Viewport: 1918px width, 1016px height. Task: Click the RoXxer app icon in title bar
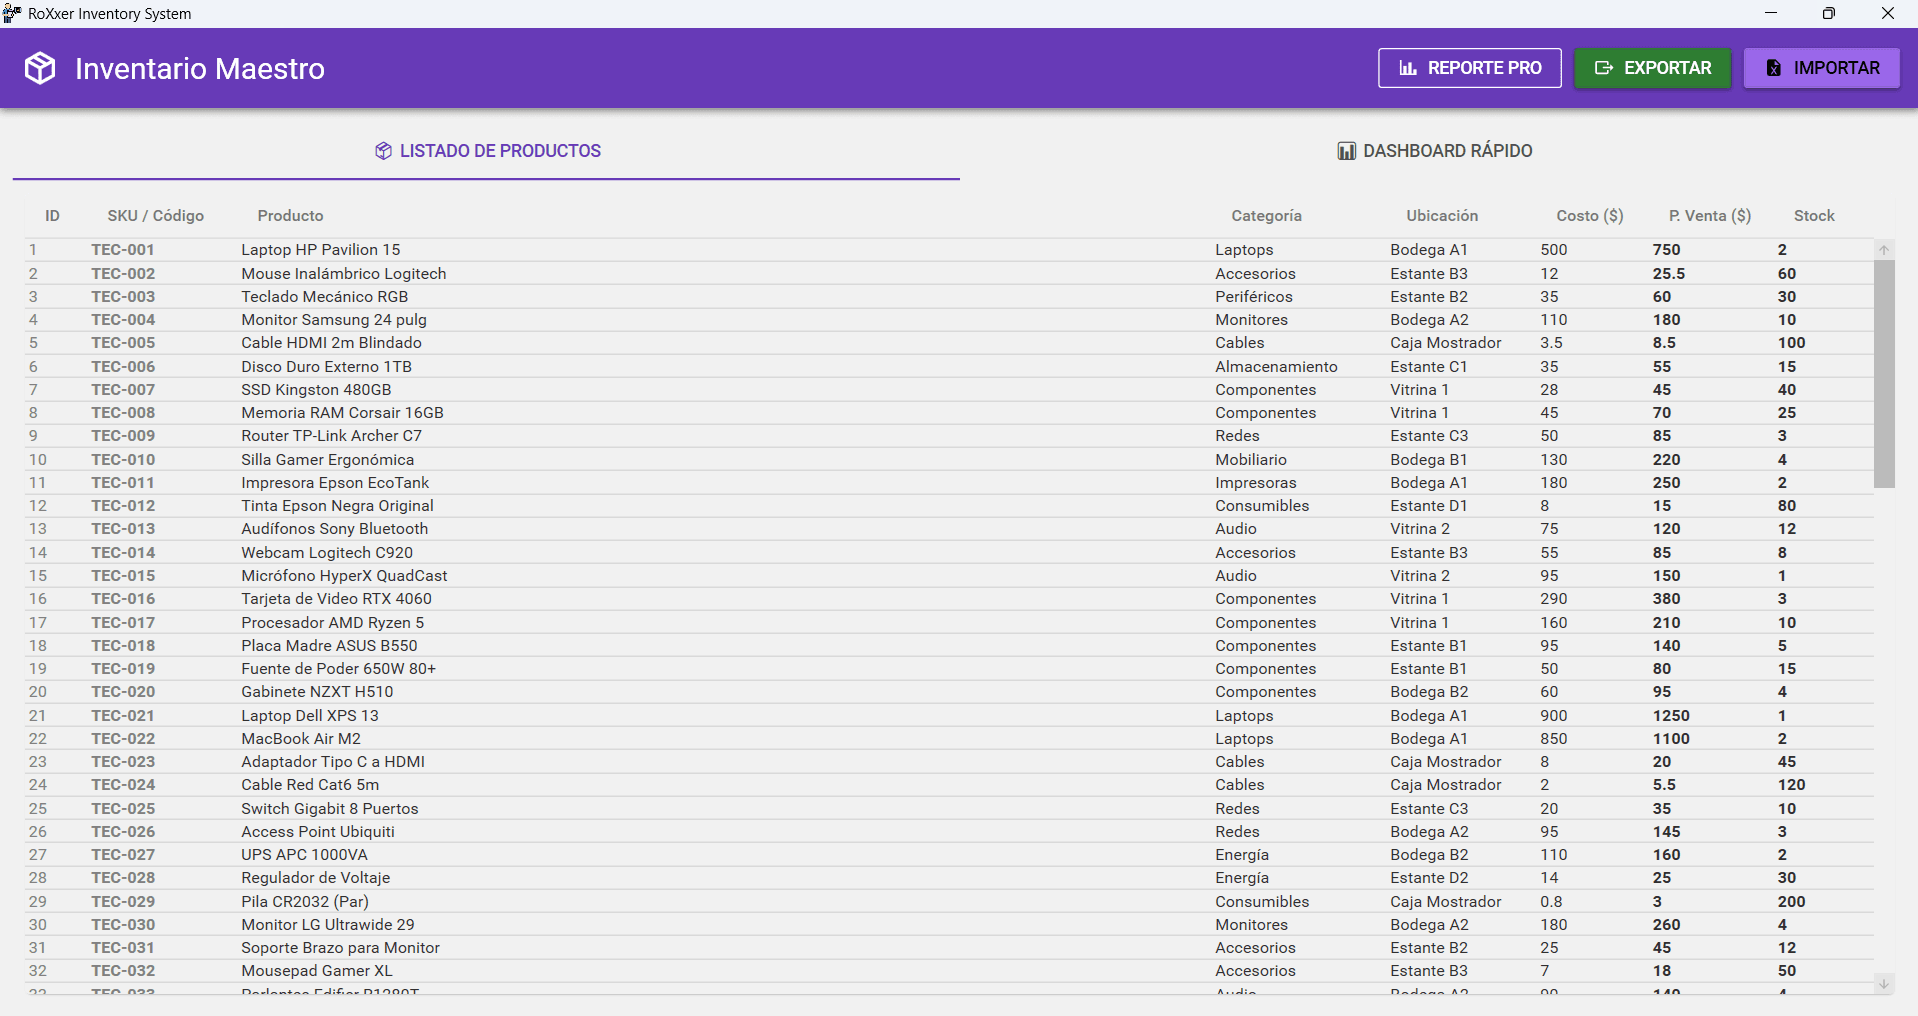12,13
